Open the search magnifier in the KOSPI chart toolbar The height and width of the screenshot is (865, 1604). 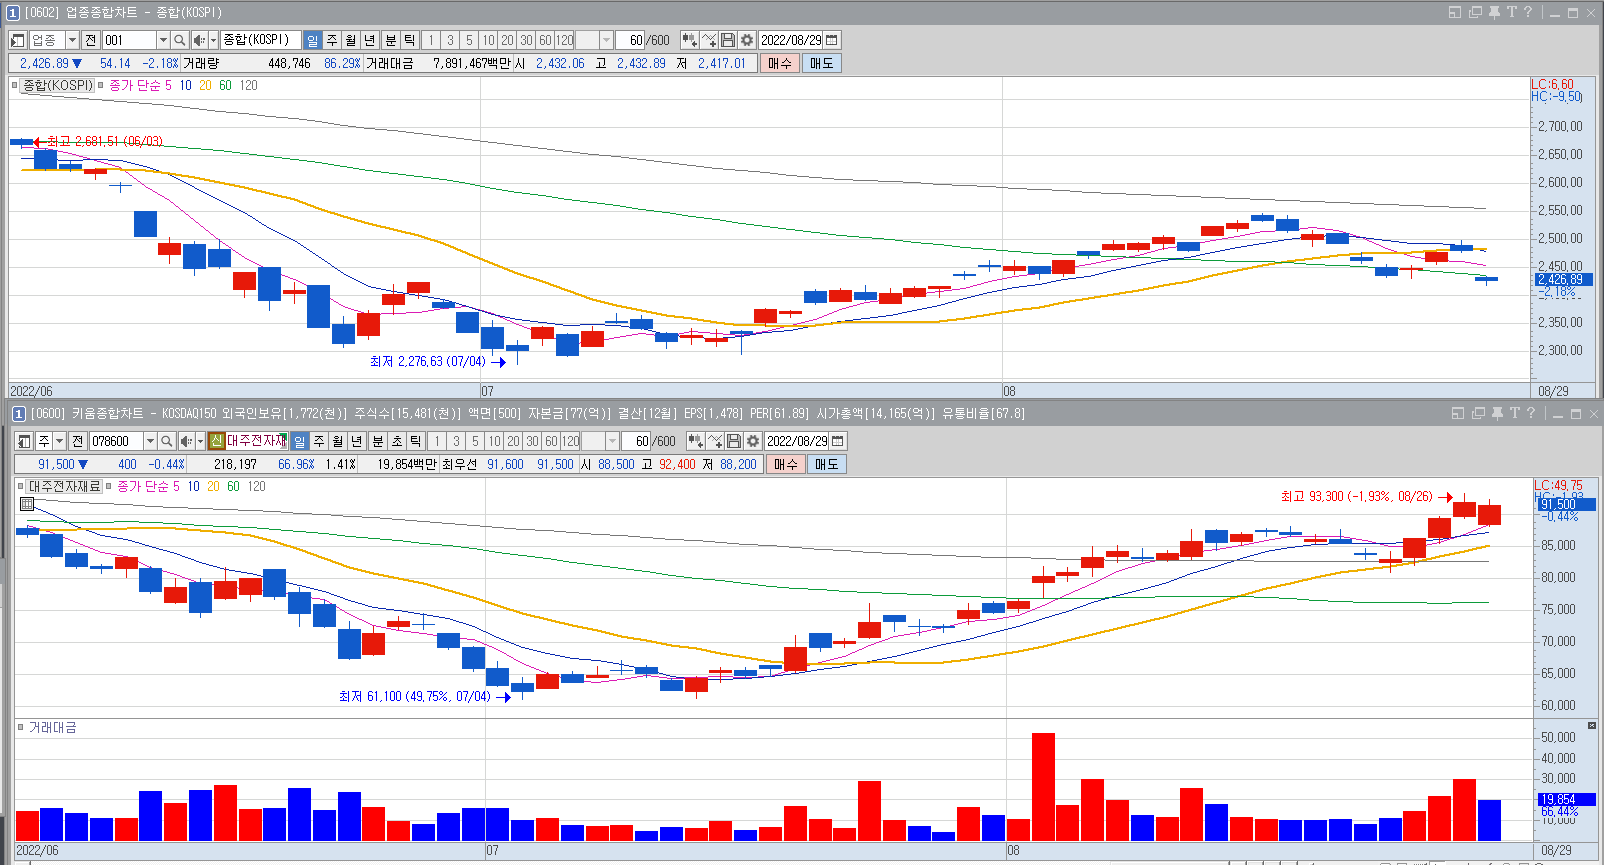click(179, 40)
